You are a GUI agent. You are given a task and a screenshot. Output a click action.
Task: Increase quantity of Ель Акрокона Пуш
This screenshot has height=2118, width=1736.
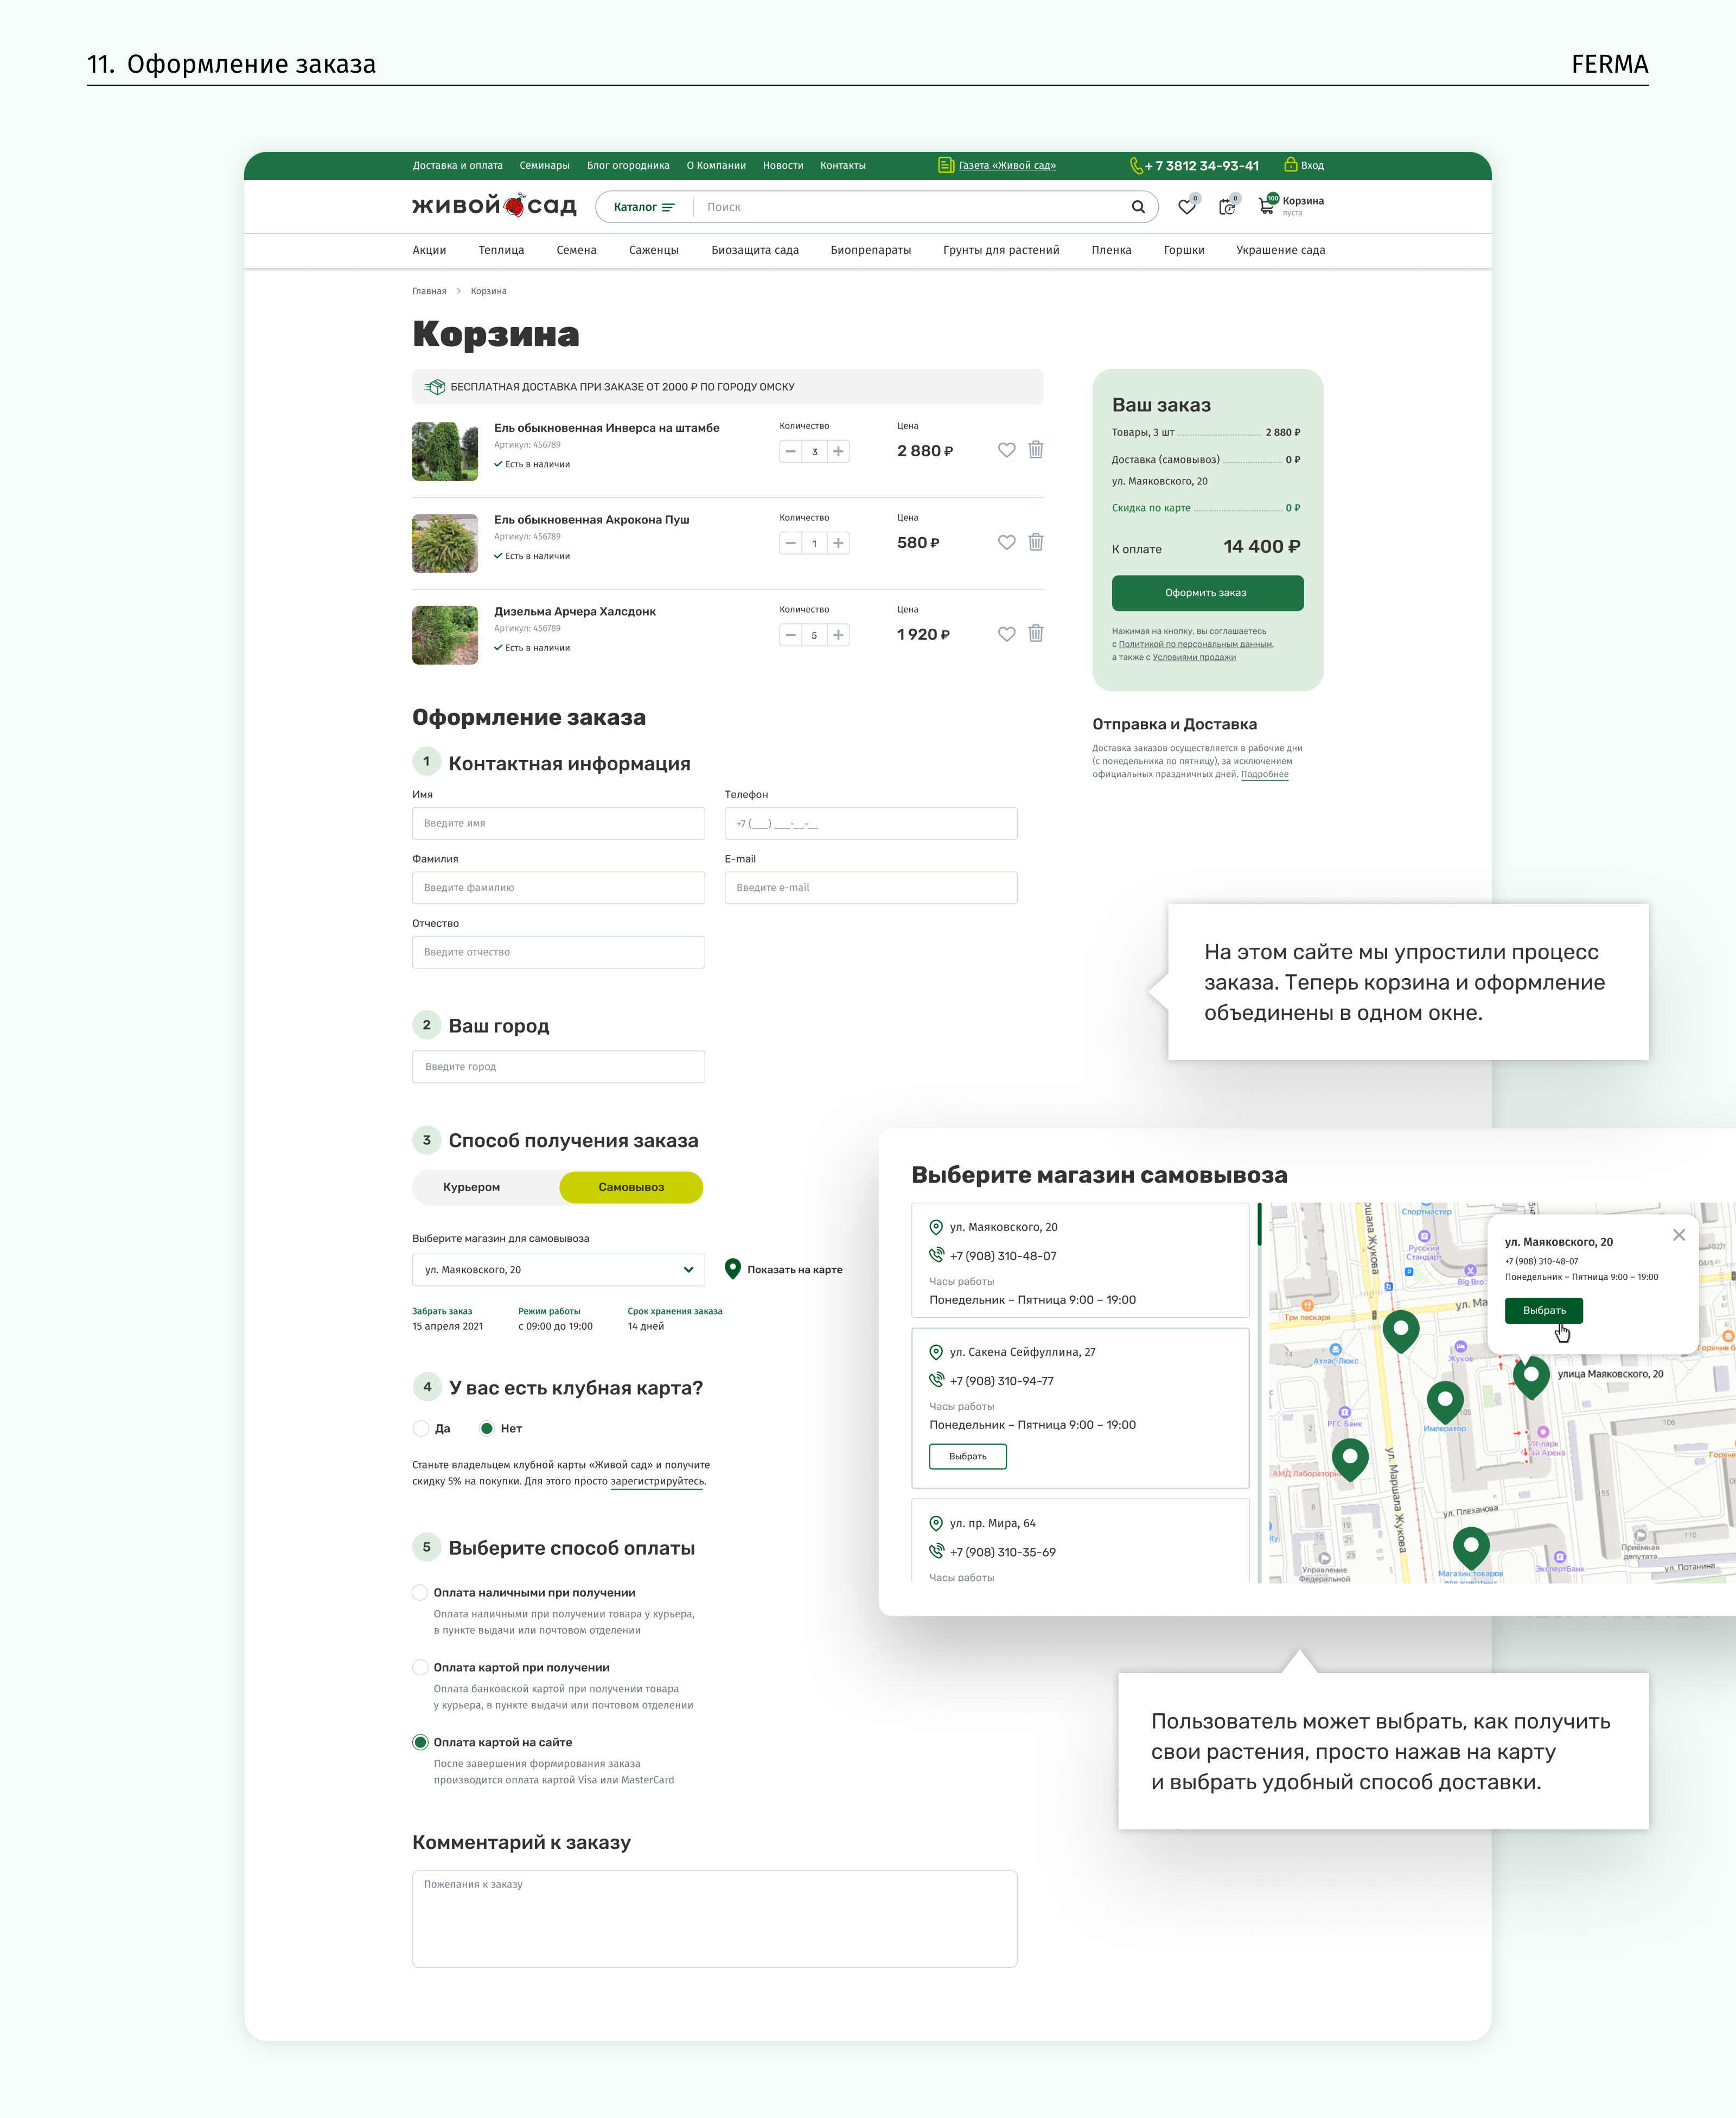838,543
